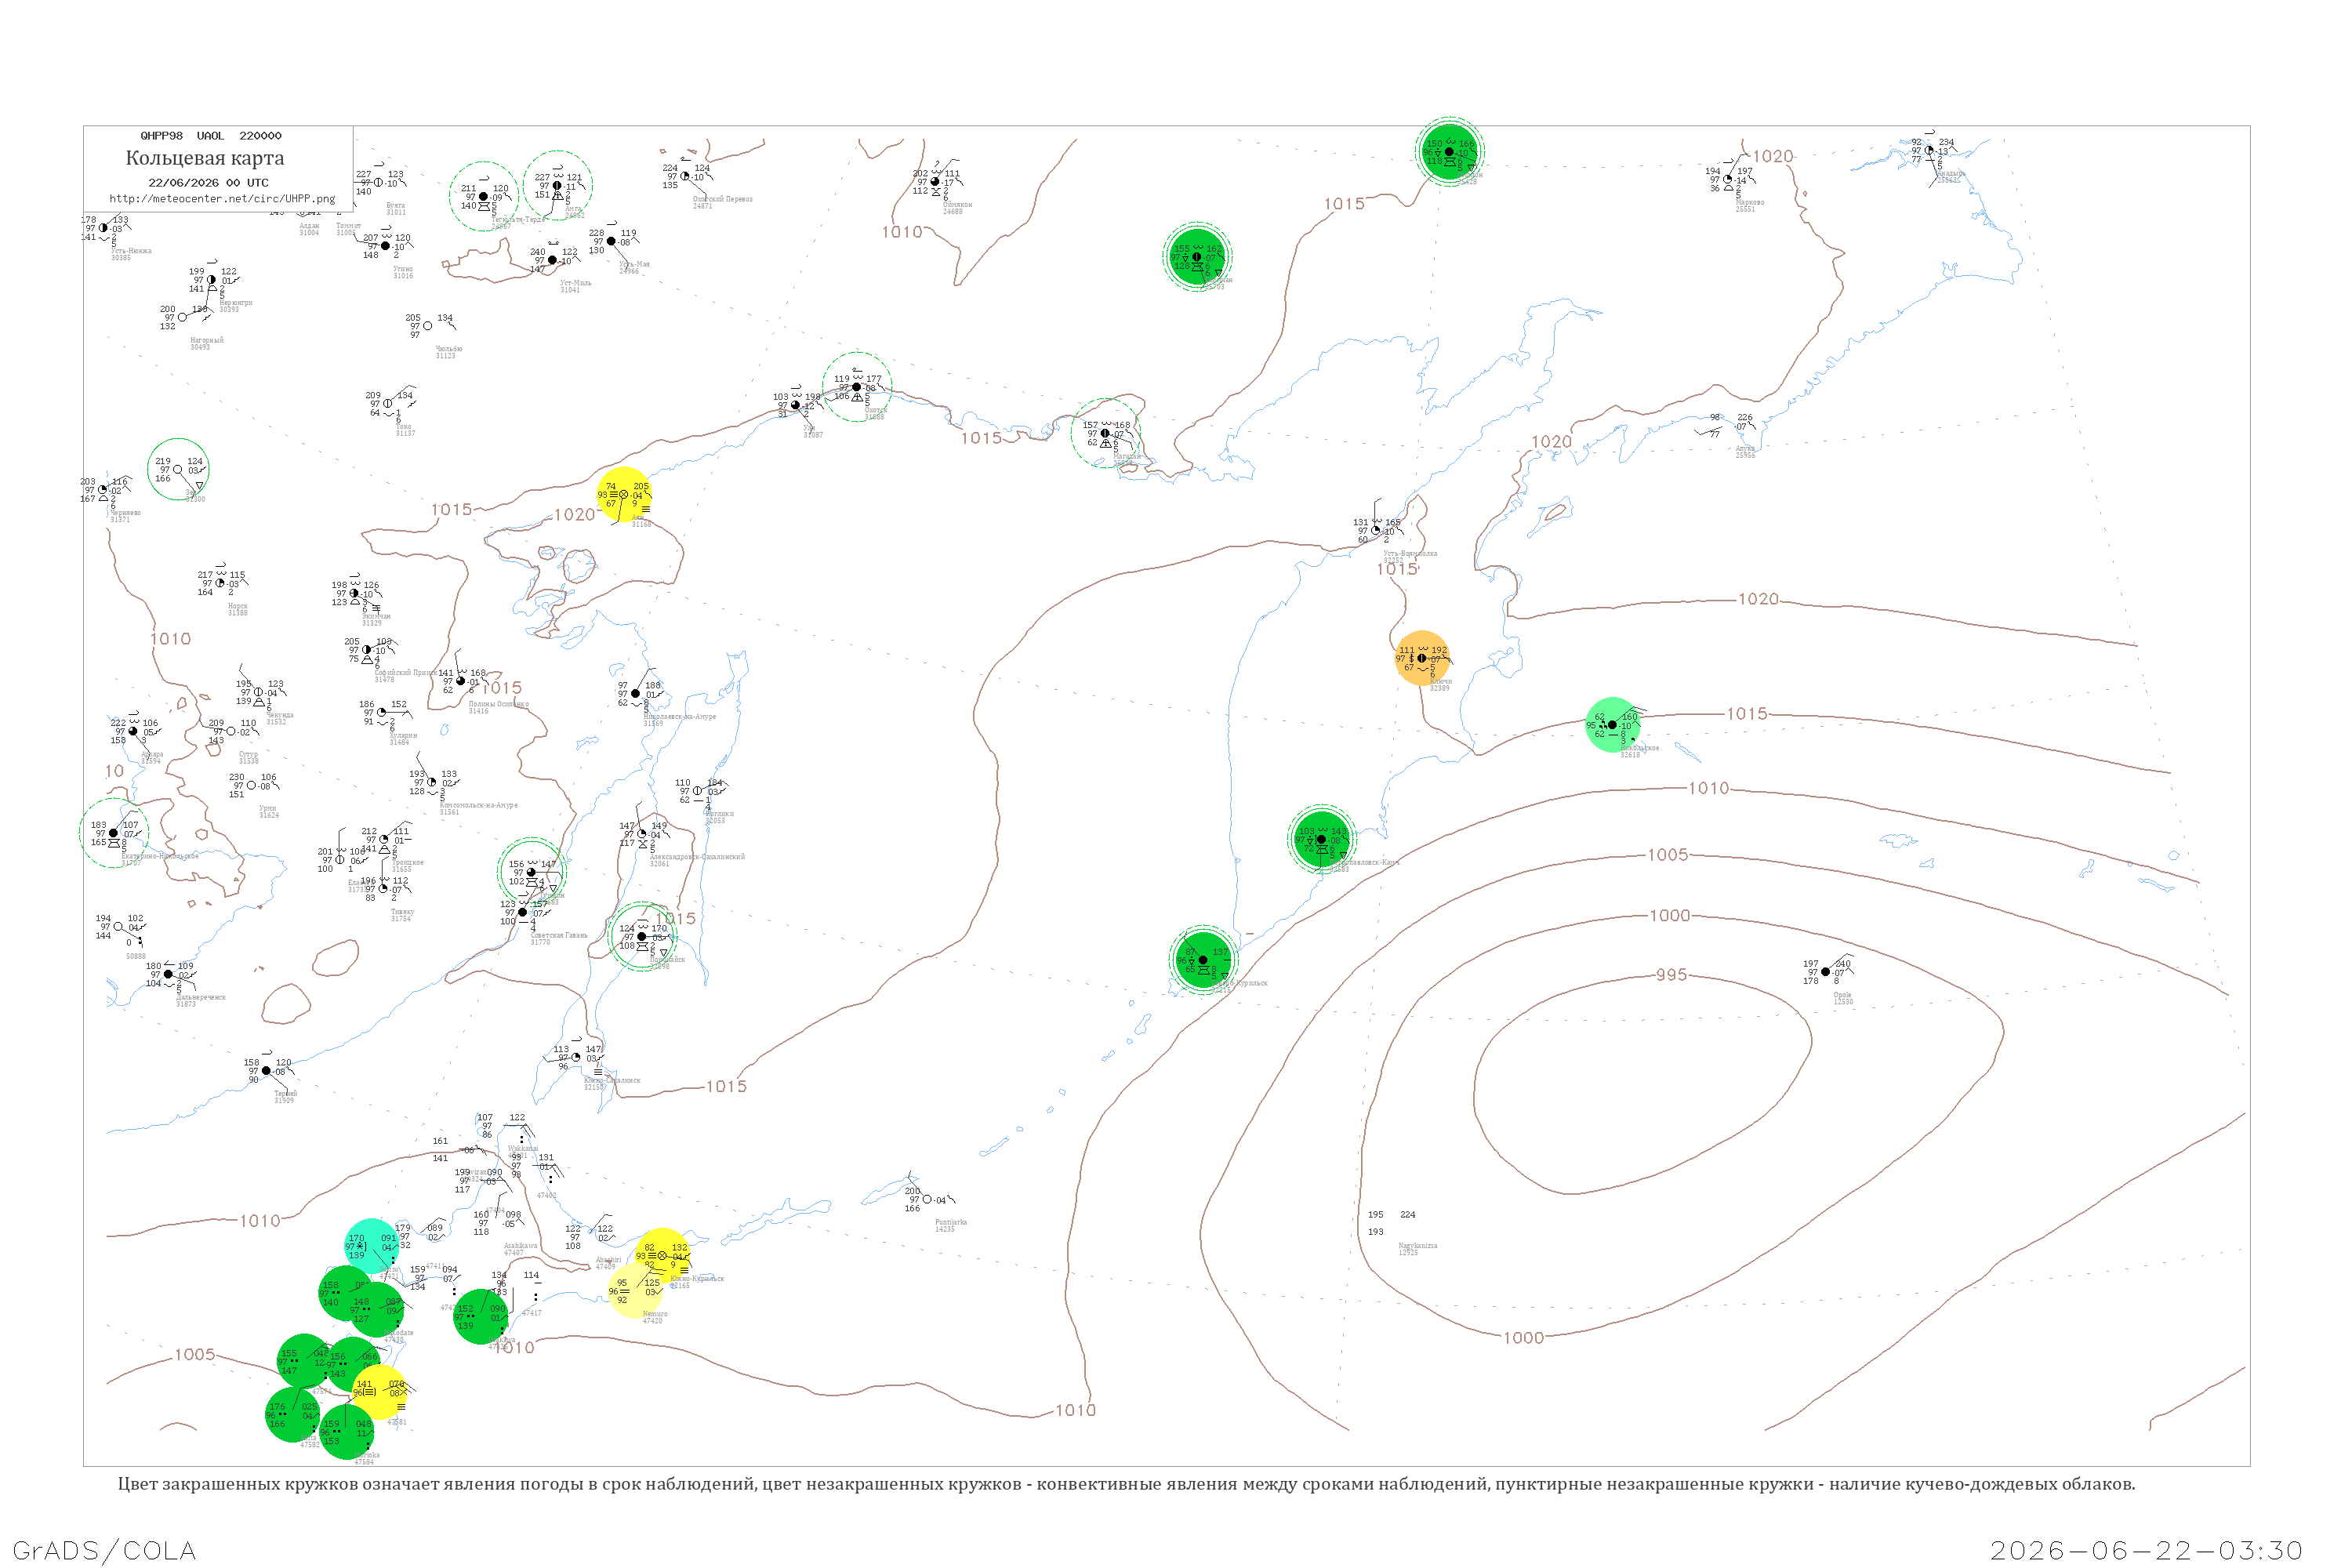Click the green Urakawa rain station circle
This screenshot has height=1568, width=2352.
pyautogui.click(x=480, y=1316)
